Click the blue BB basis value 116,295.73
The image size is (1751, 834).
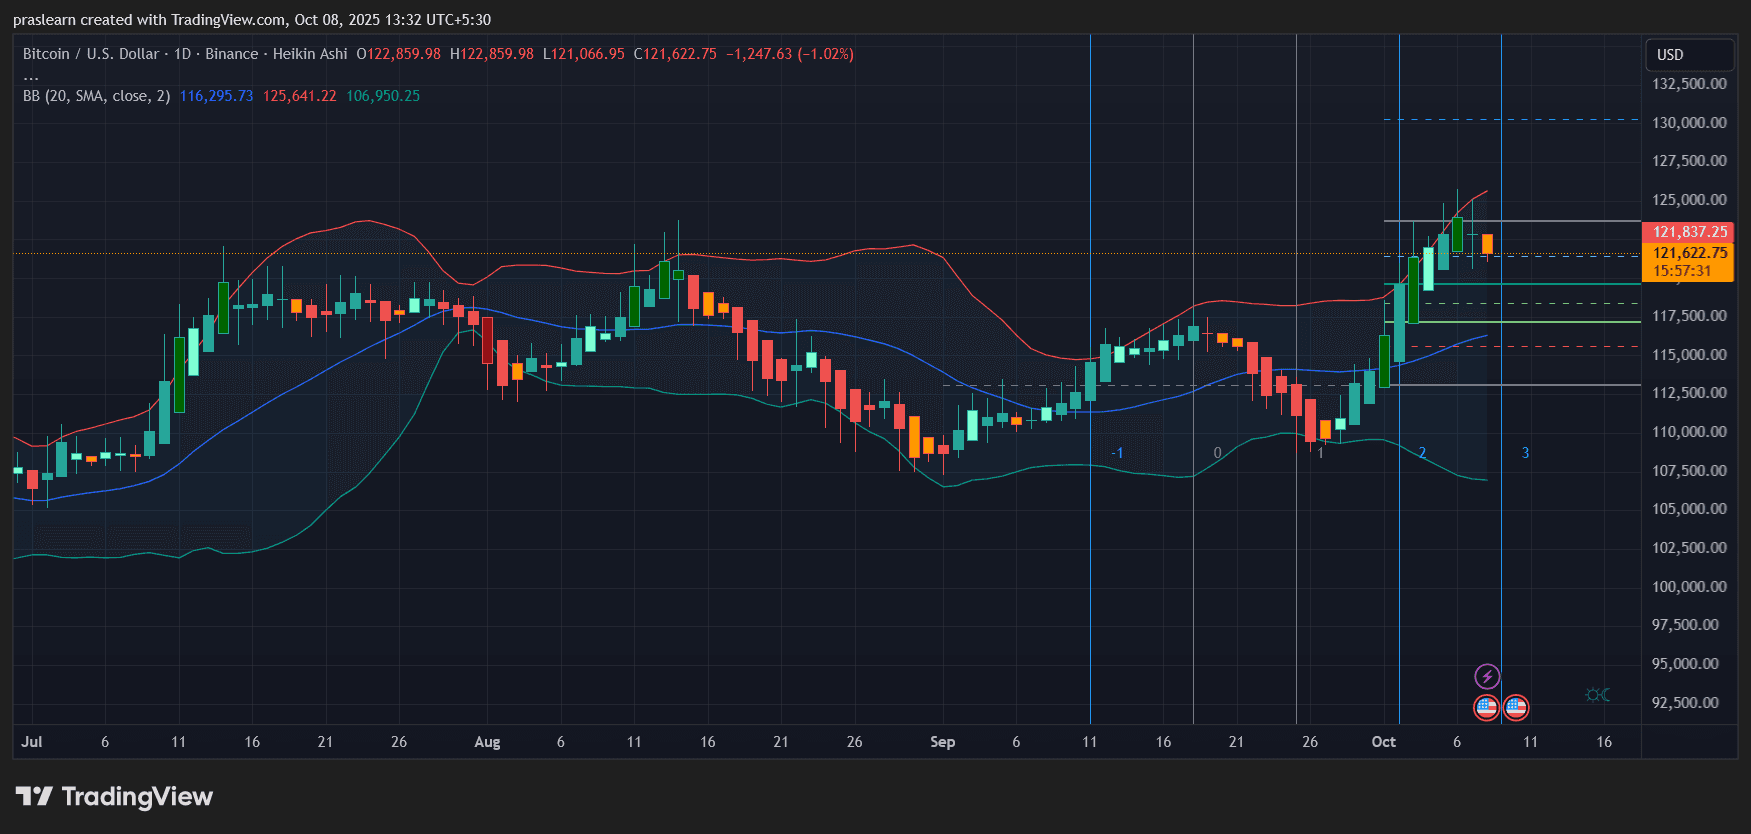coord(216,96)
